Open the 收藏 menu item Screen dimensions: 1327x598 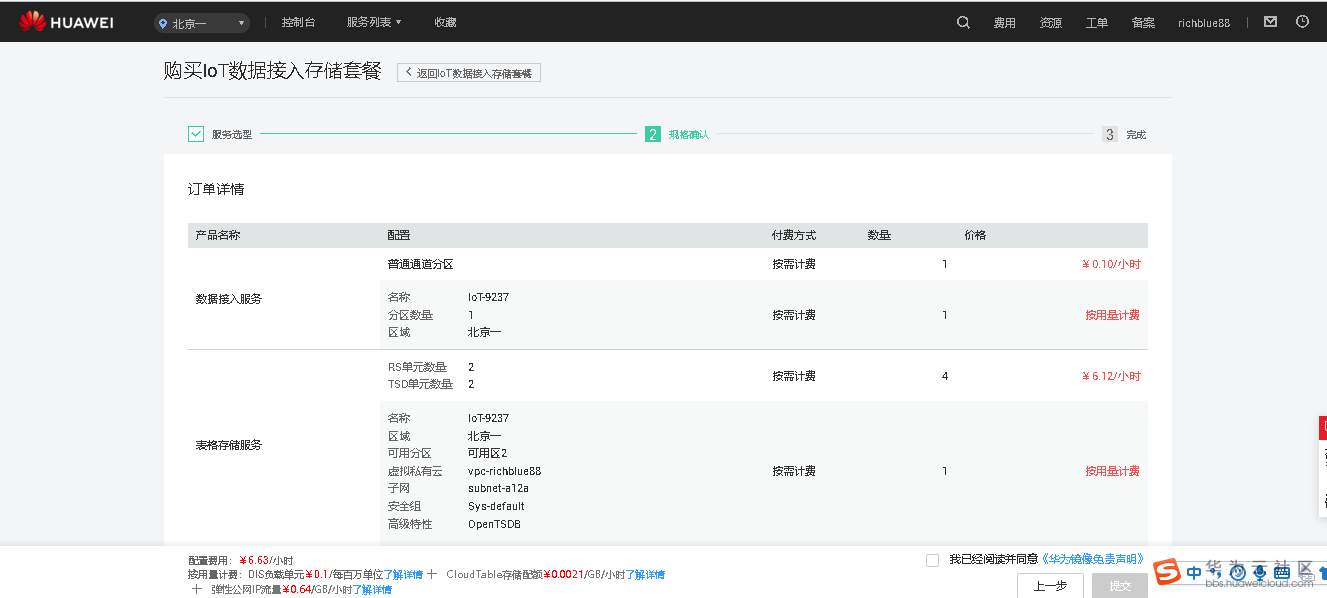[444, 21]
